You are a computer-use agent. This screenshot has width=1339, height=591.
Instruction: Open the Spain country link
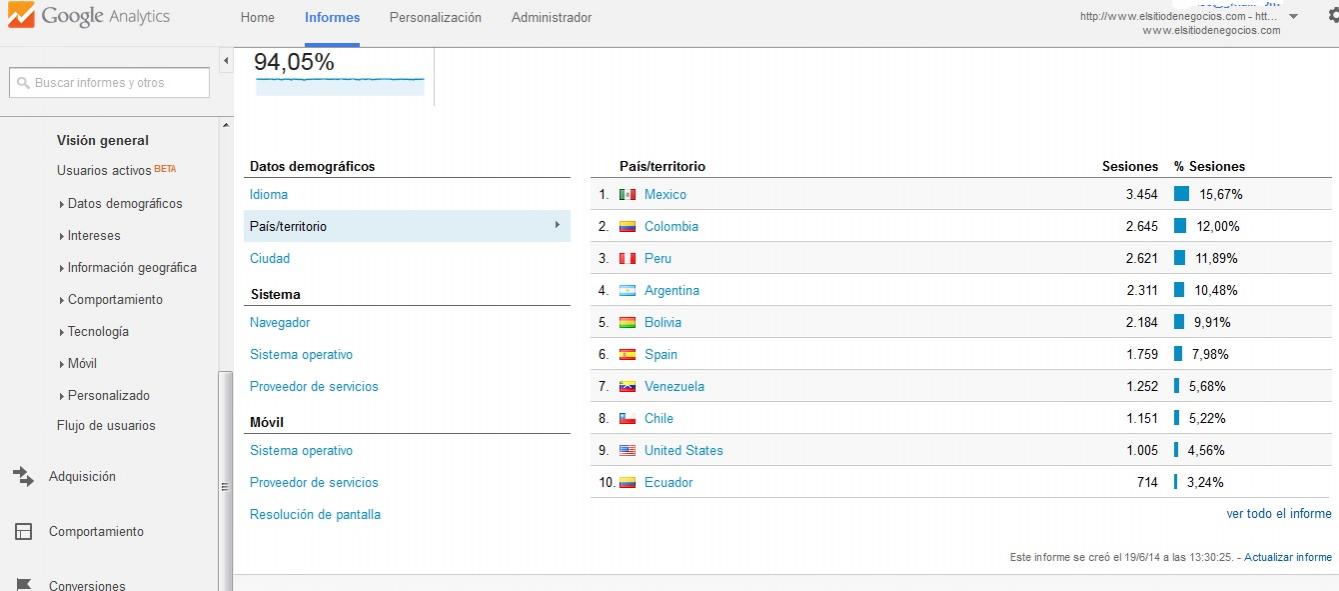point(661,355)
